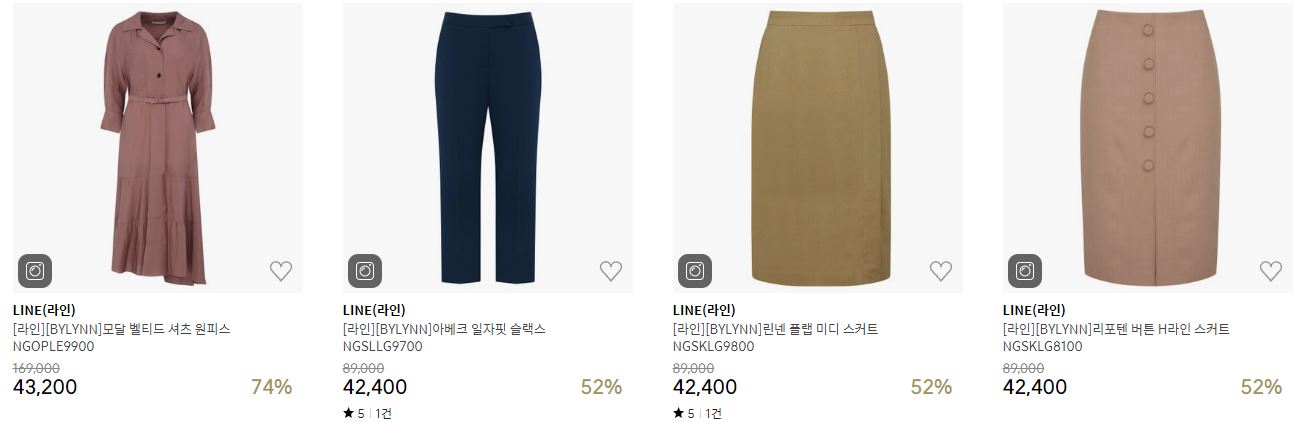This screenshot has height=423, width=1300.
Task: Like the khaki linen flap midi skirt
Action: click(x=941, y=271)
